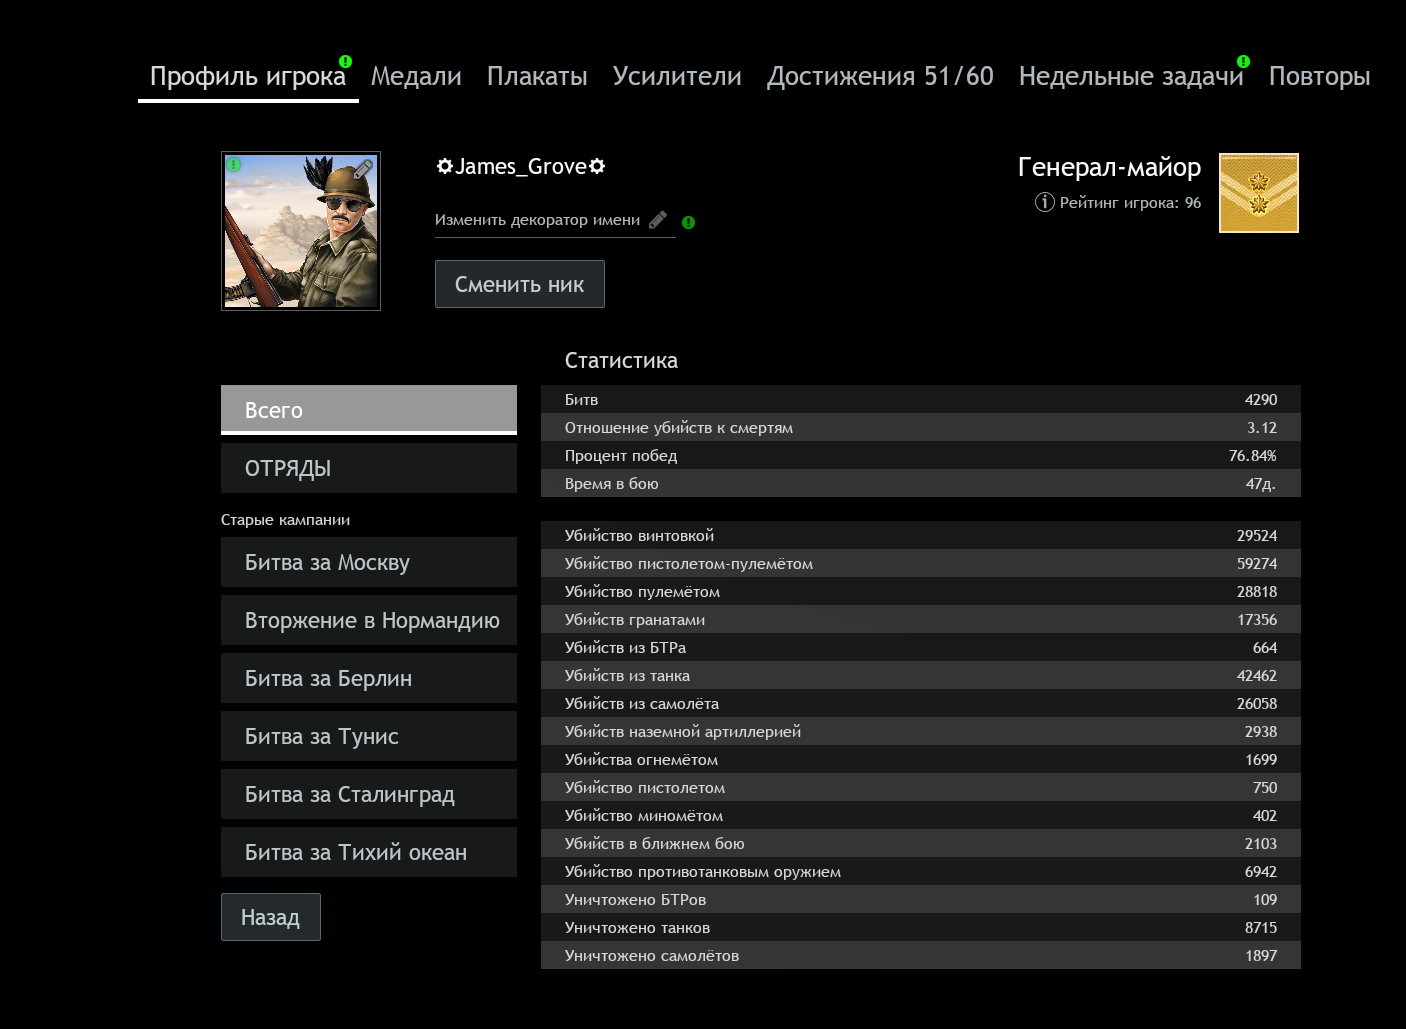Open the Усилители tab
1406x1029 pixels.
click(x=677, y=77)
